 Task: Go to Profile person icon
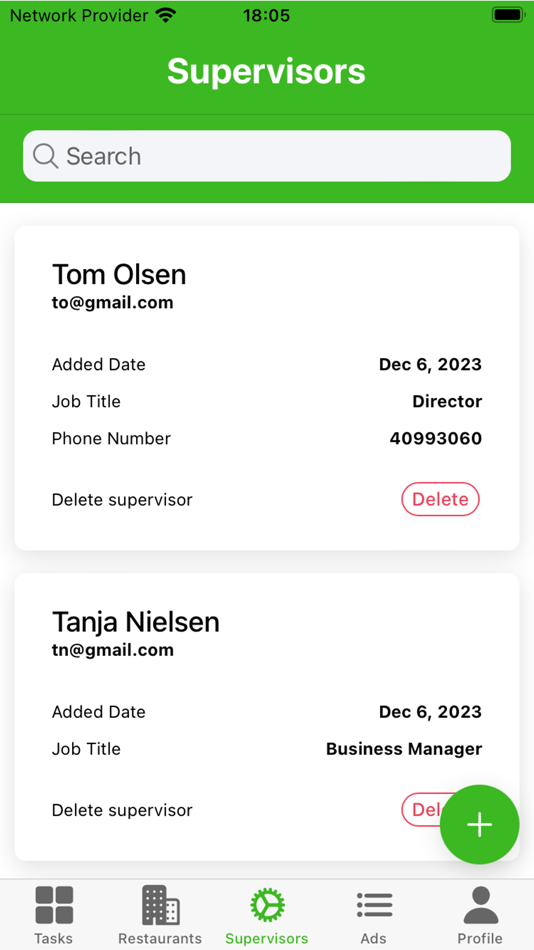(x=481, y=905)
